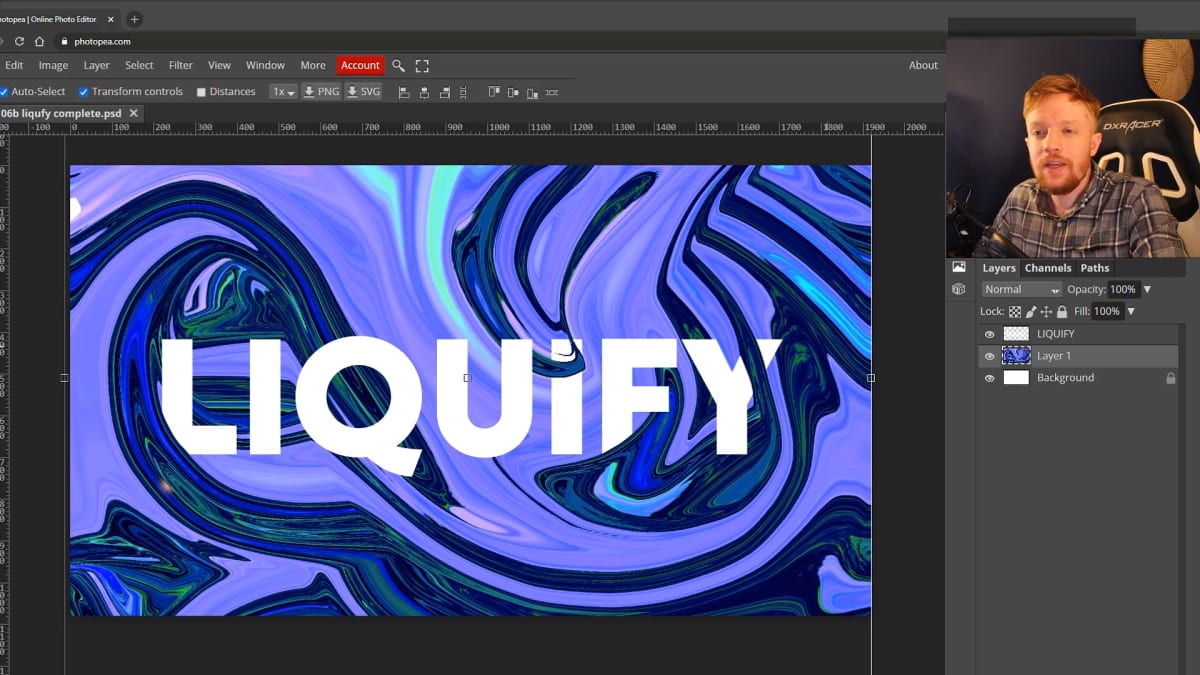1200x675 pixels.
Task: Open the image panel icon above Layers
Action: pyautogui.click(x=958, y=267)
